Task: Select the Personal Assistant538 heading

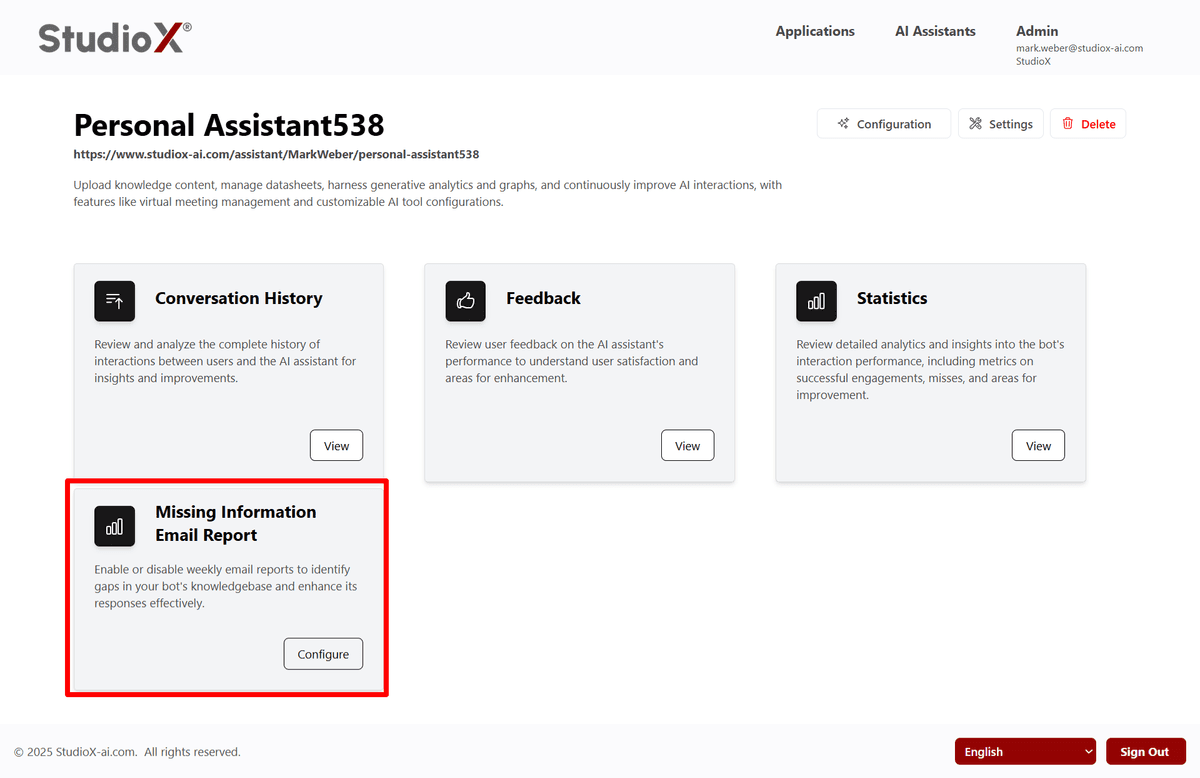Action: (229, 125)
